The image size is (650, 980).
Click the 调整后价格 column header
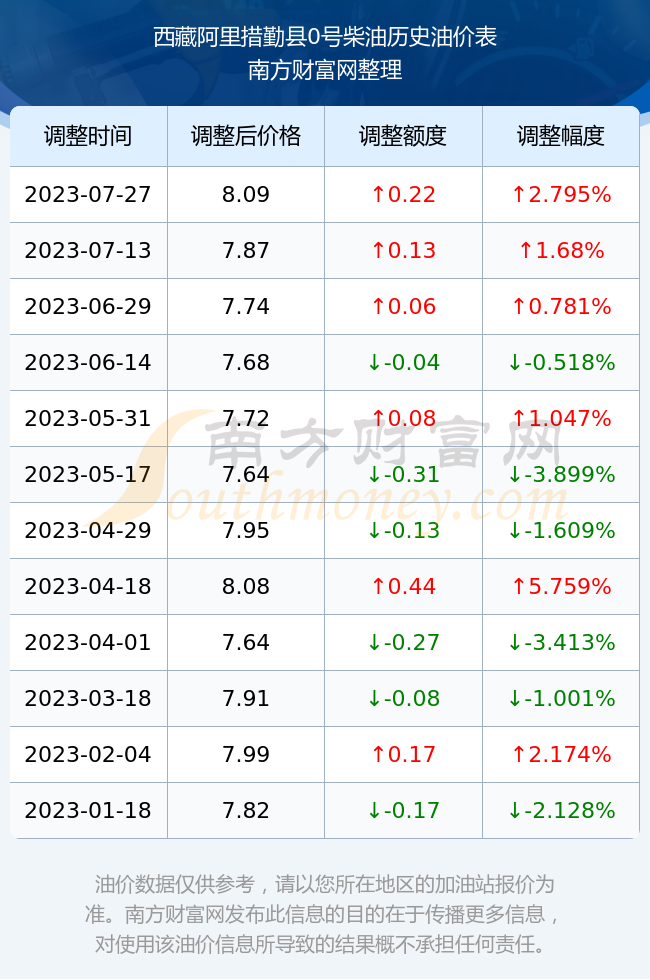tap(246, 136)
